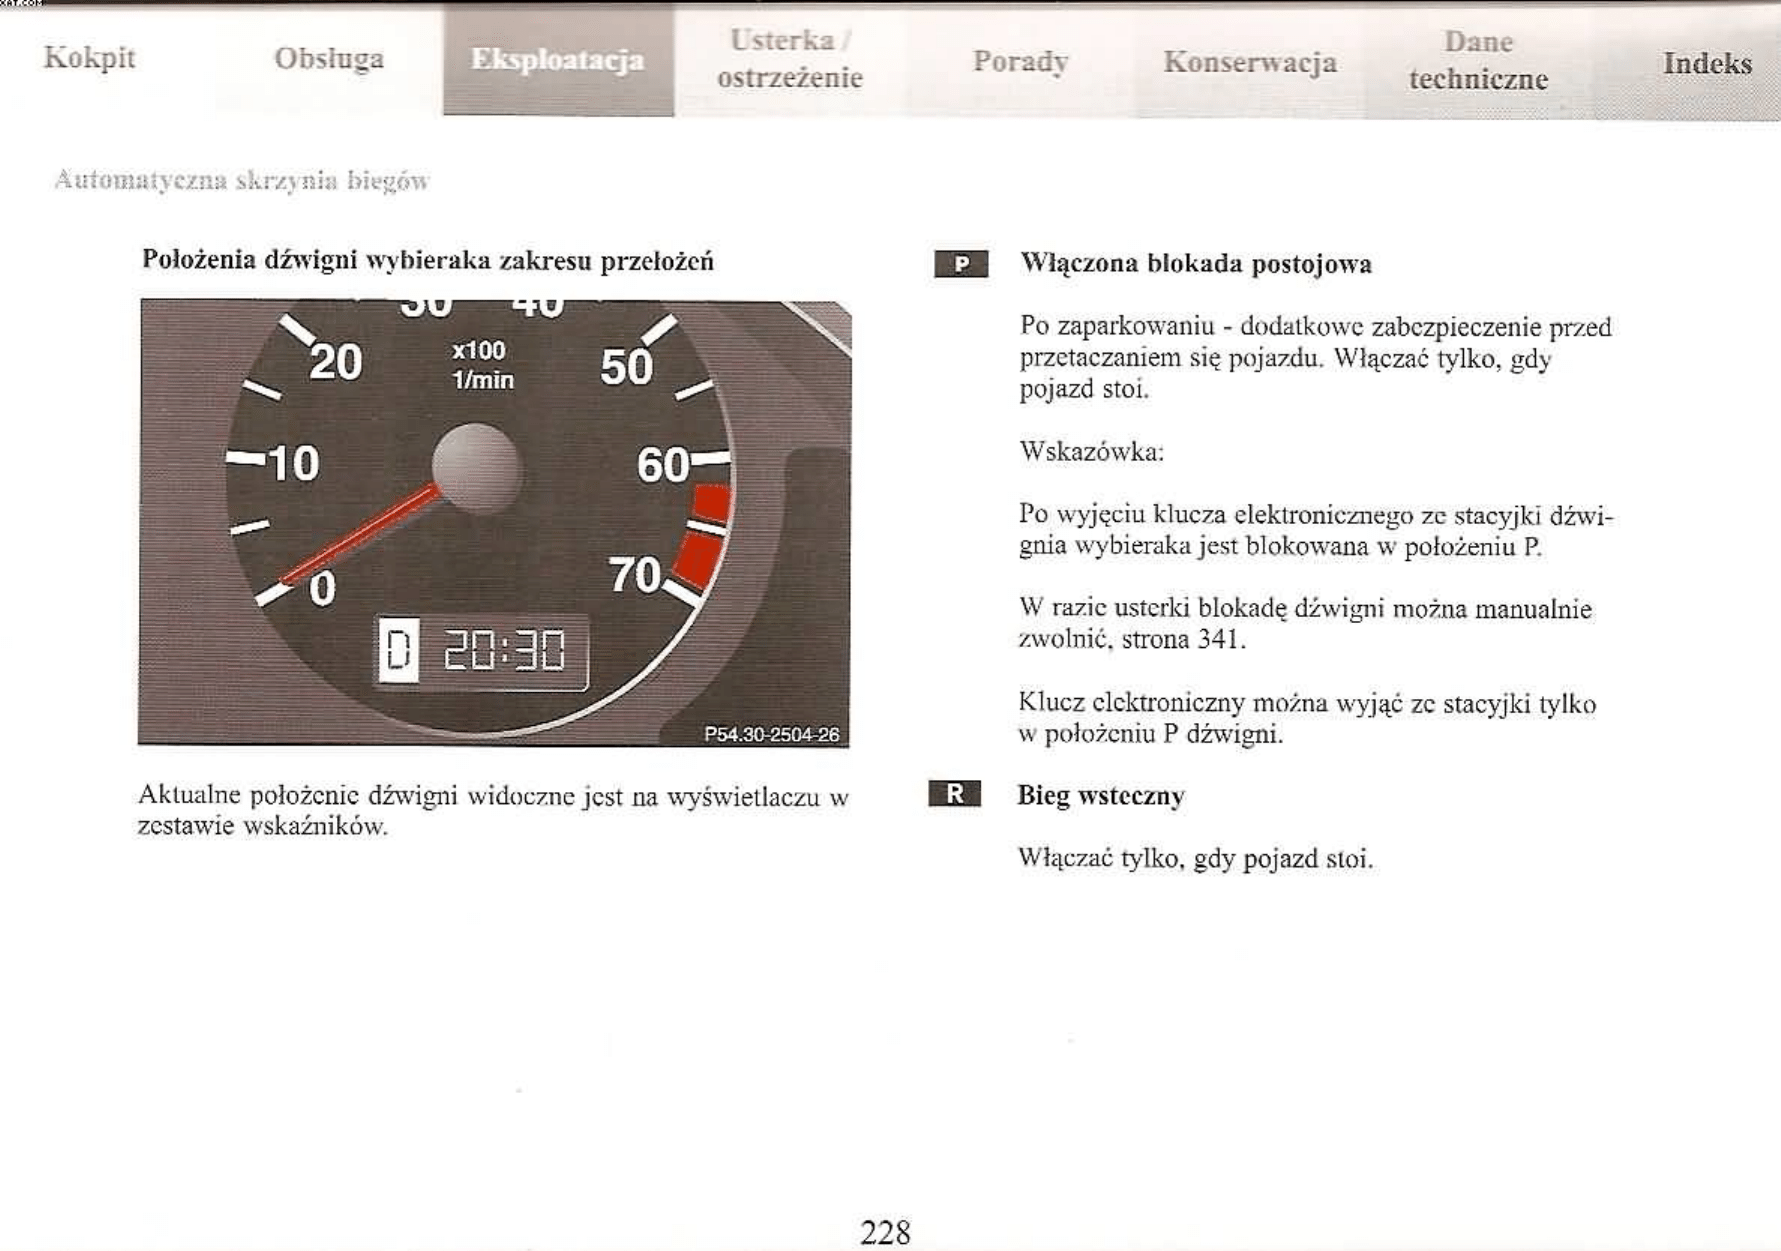Viewport: 1781px width, 1251px height.
Task: Click the x100 1/min unit label
Action: [482, 365]
